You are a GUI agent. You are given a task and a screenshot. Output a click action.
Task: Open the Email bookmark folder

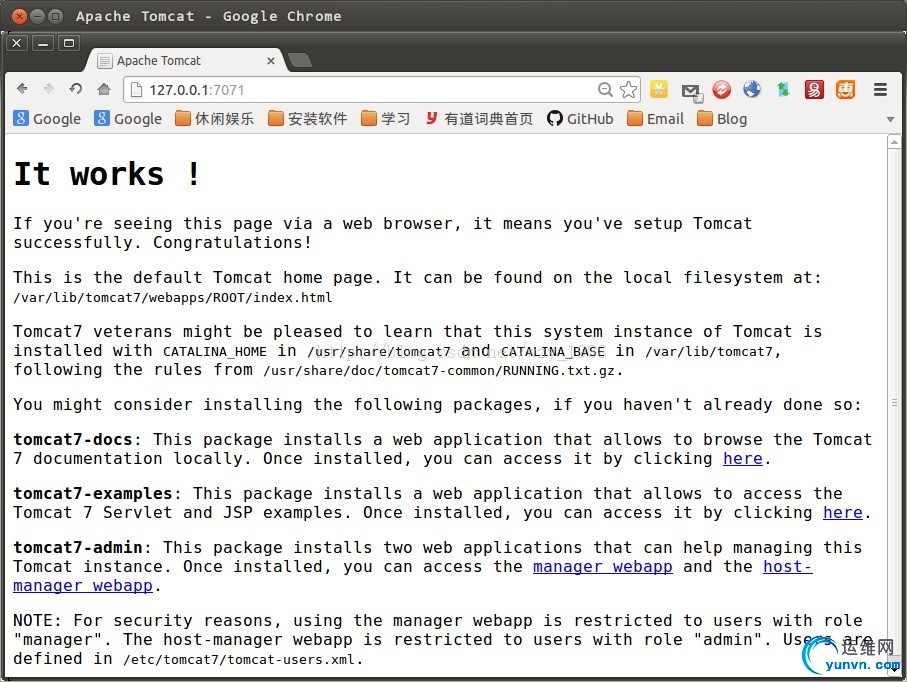[656, 119]
